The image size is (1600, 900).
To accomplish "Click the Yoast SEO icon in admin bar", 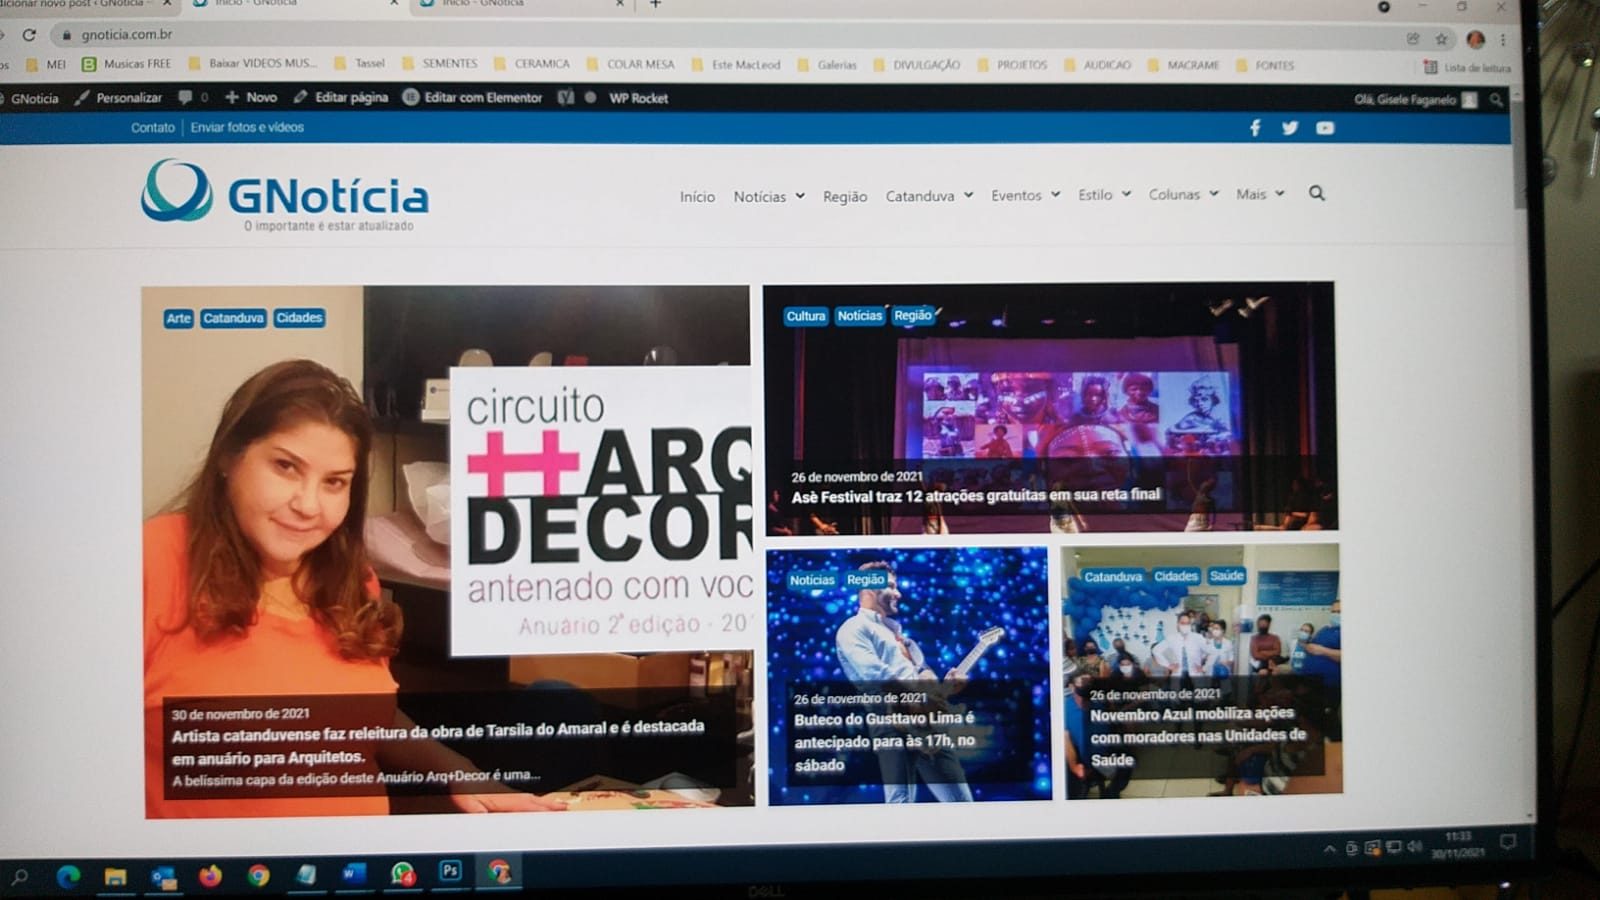I will pyautogui.click(x=566, y=97).
